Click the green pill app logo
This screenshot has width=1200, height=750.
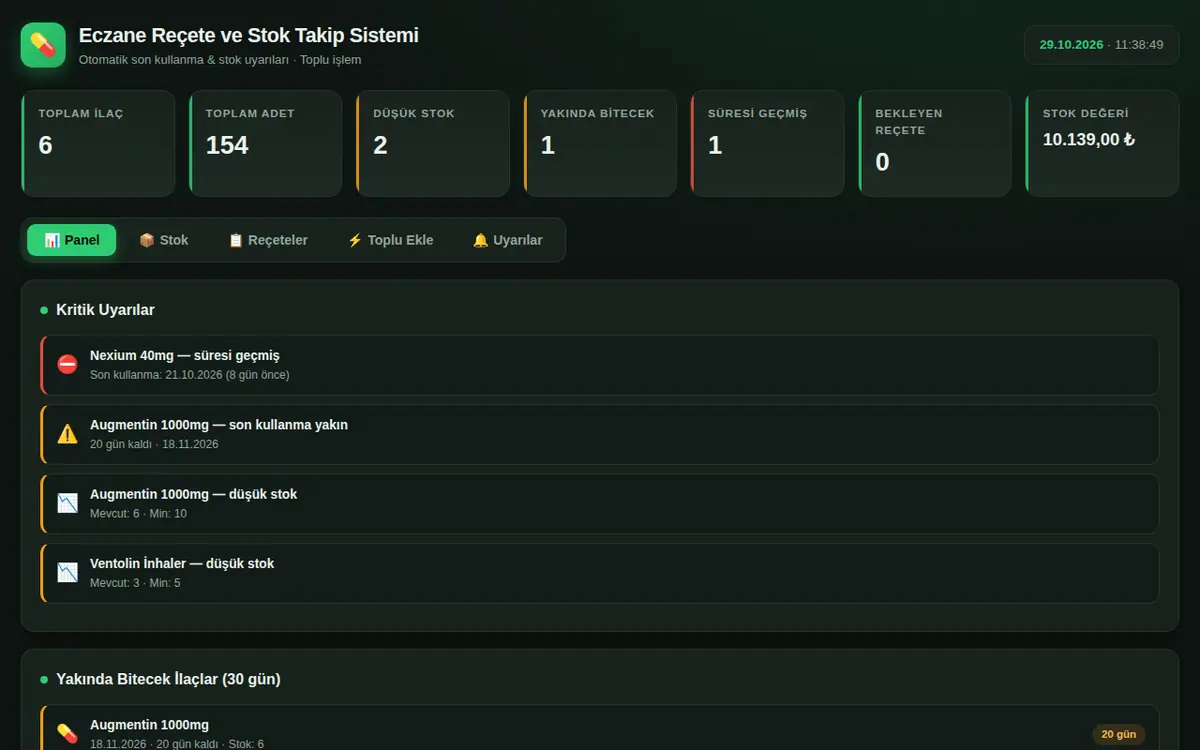[43, 45]
